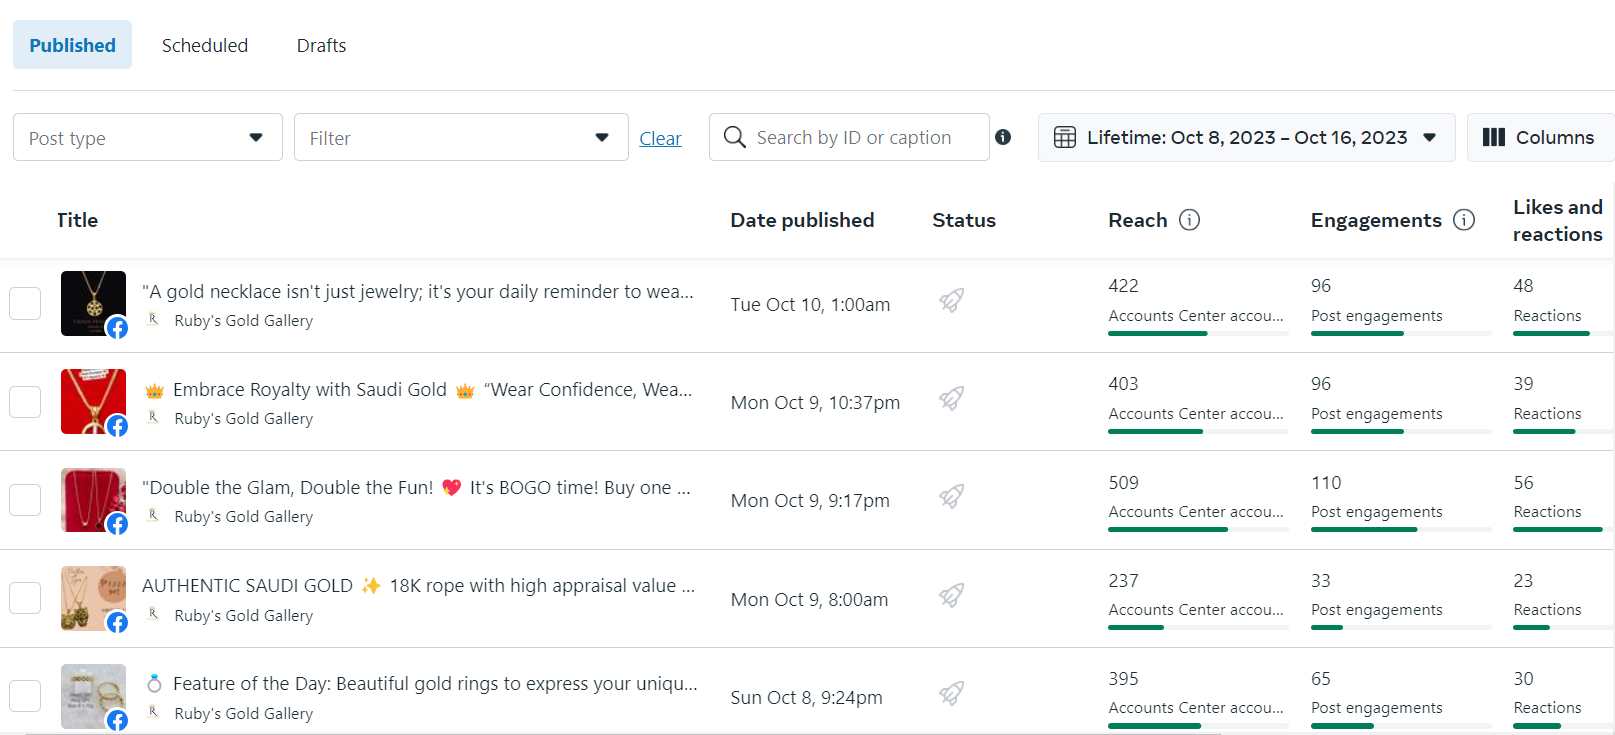Screen dimensions: 1615x735
Task: Click the Search by ID or caption field
Action: 860,138
